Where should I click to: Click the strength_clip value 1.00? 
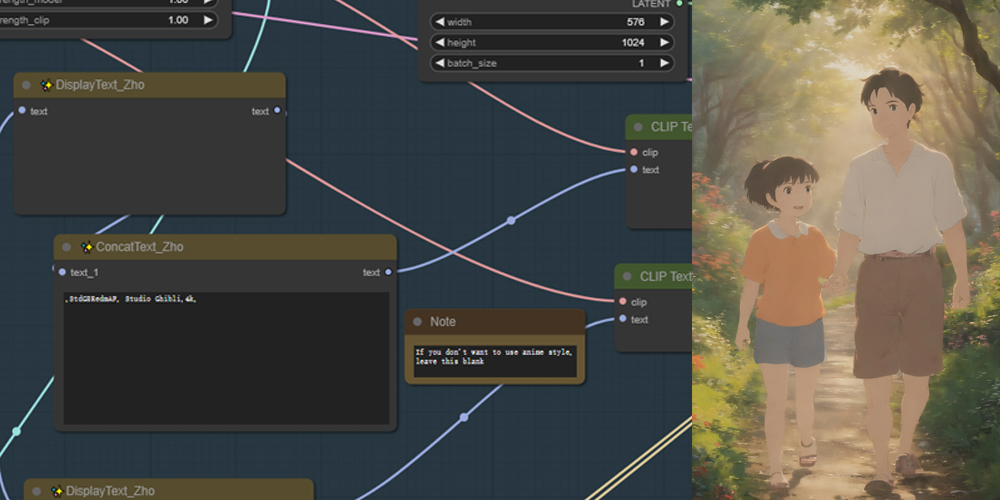178,20
